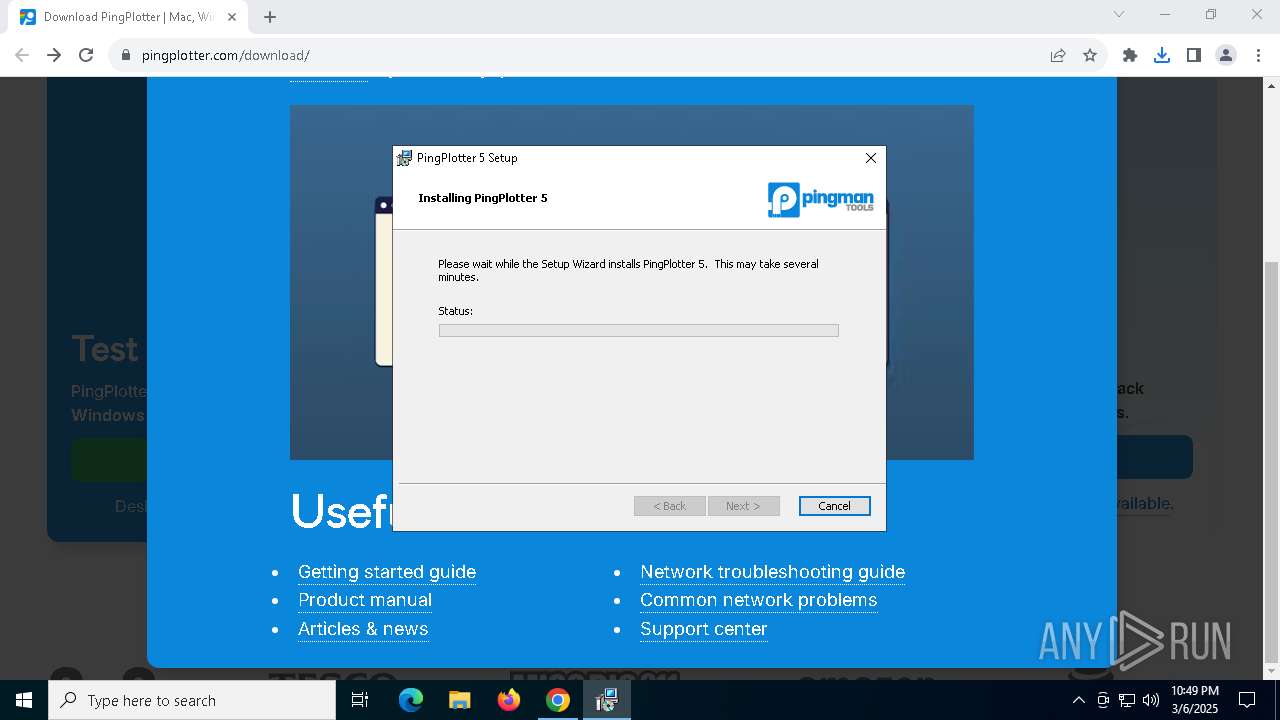Screen dimensions: 1280x720
Task: Click the volume speaker tray icon
Action: (x=1151, y=700)
